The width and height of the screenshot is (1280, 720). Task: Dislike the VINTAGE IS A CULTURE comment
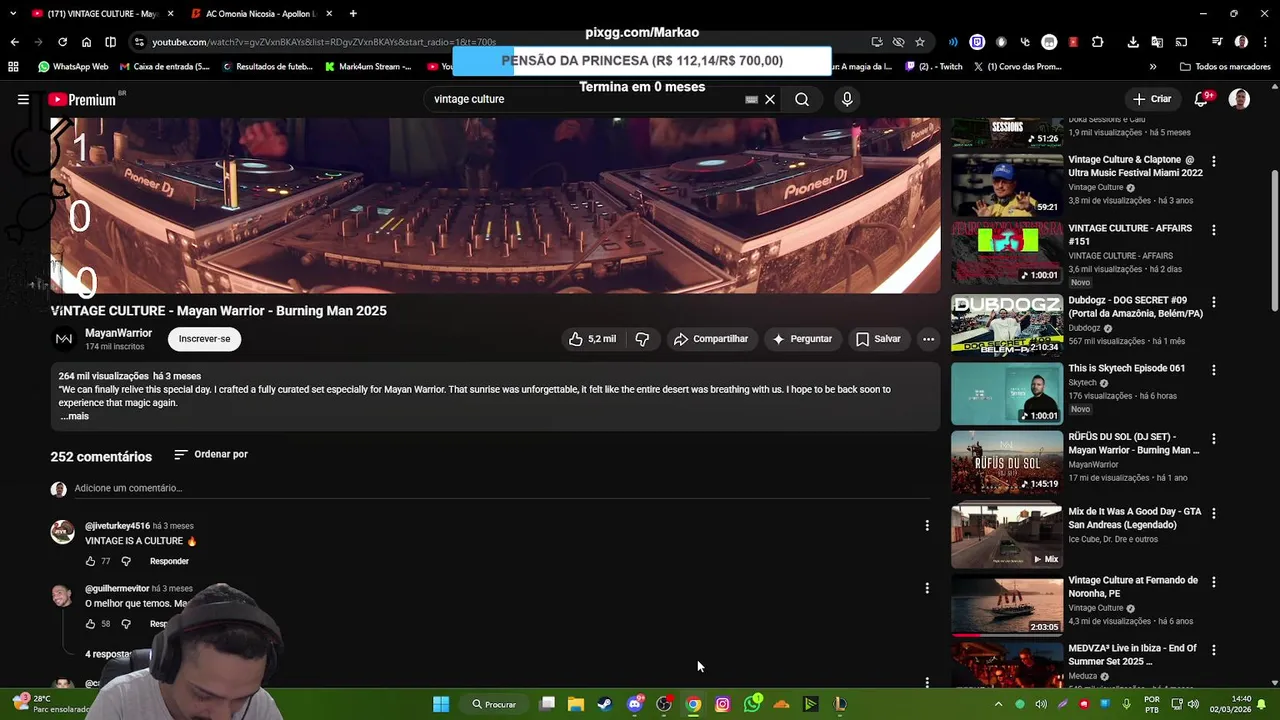pyautogui.click(x=126, y=561)
